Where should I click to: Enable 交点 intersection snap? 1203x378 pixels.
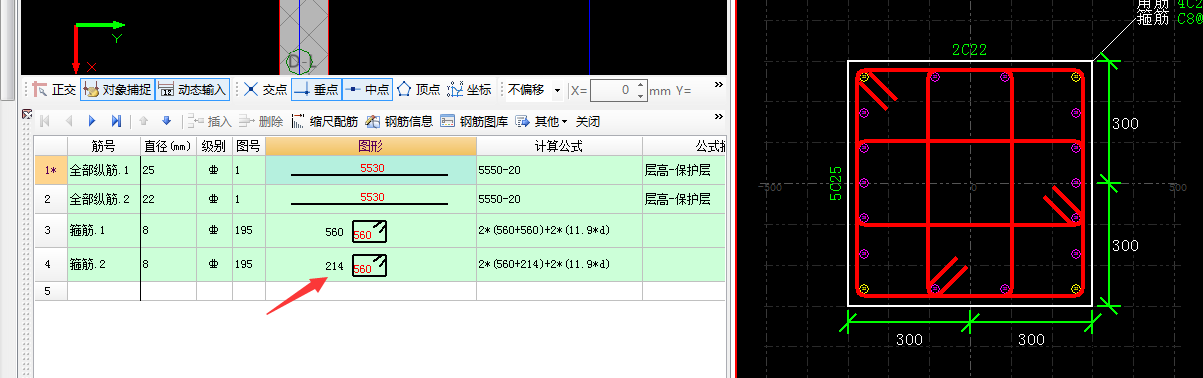[265, 90]
